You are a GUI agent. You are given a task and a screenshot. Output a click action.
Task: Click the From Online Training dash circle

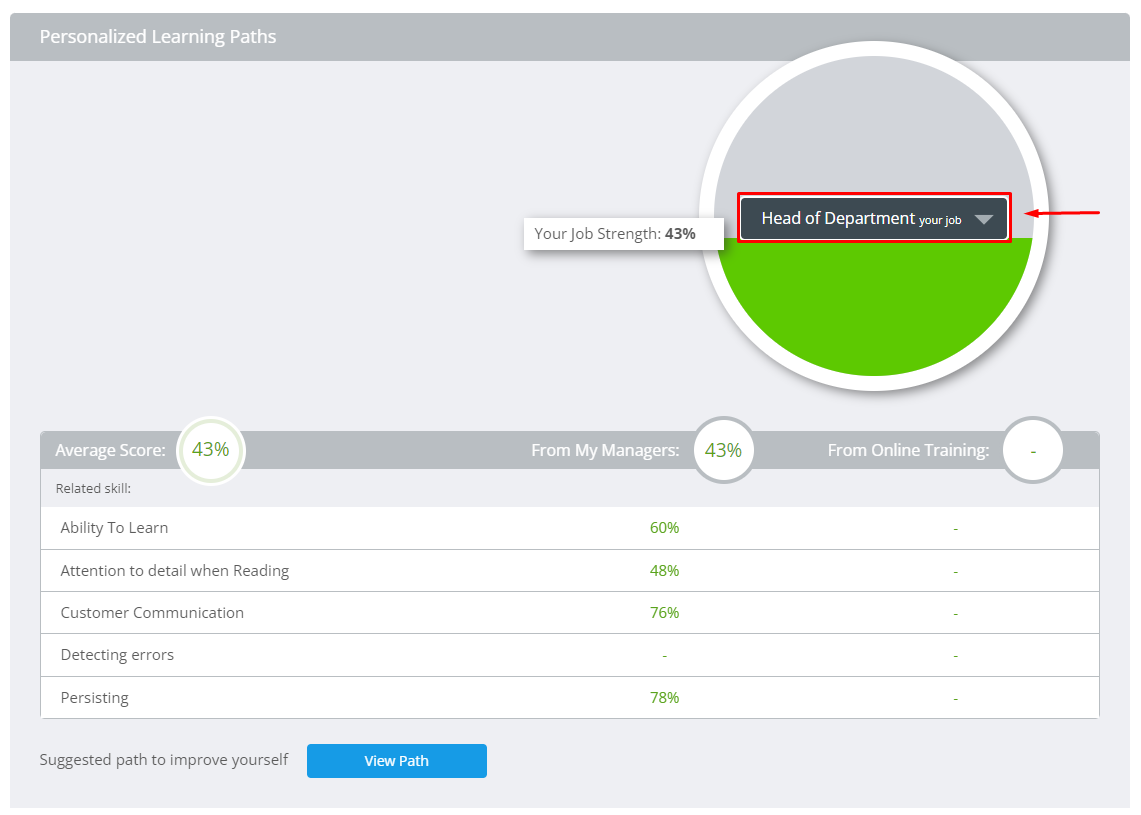tap(1033, 450)
